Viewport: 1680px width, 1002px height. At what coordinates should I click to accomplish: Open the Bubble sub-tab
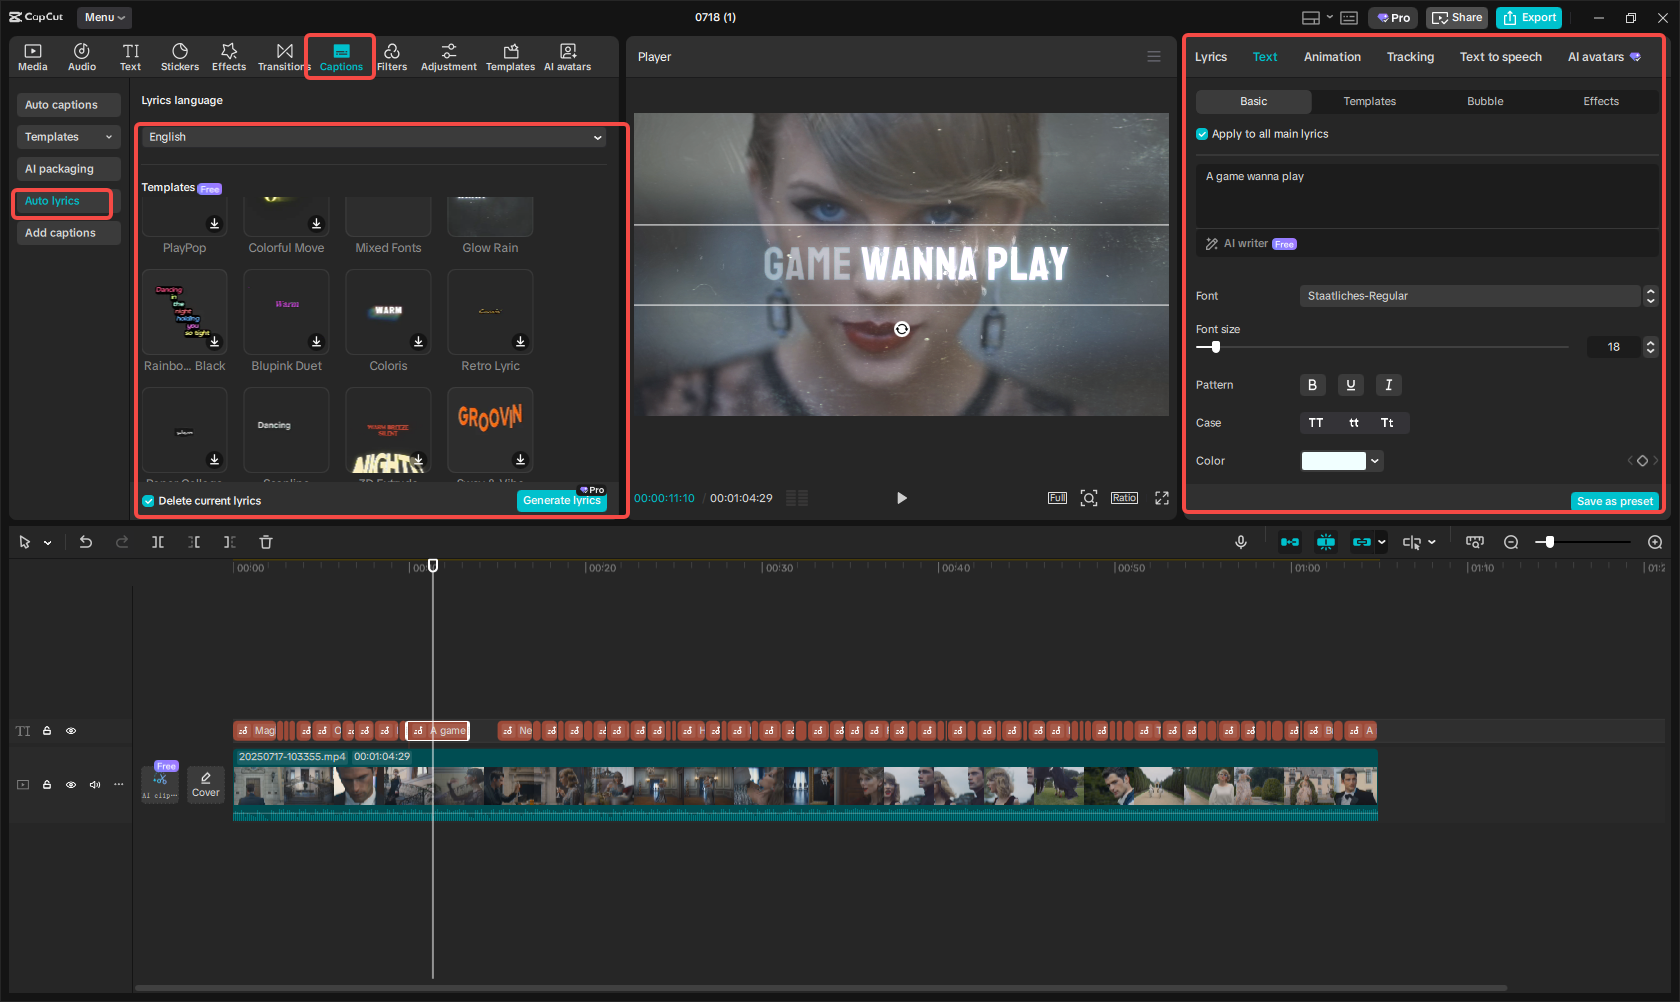(x=1485, y=101)
